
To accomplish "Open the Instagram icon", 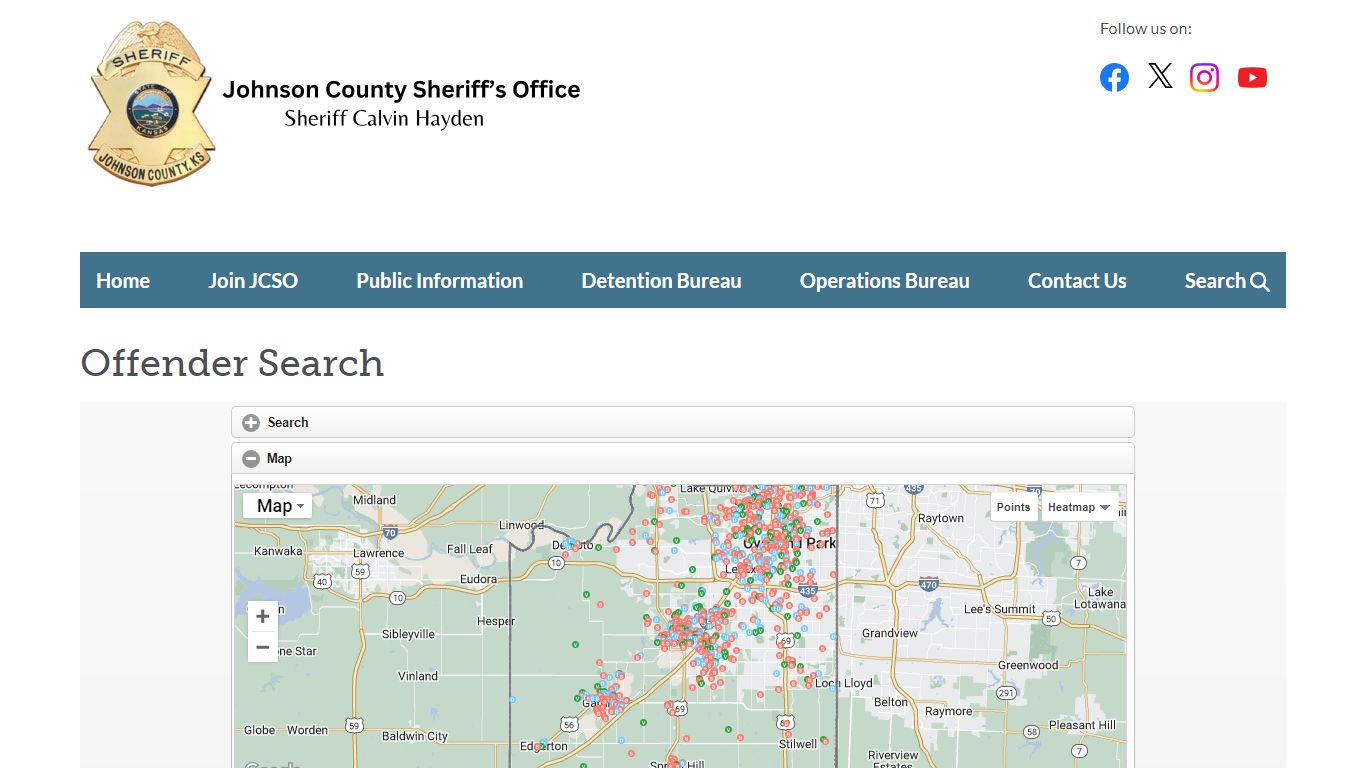I will coord(1204,77).
